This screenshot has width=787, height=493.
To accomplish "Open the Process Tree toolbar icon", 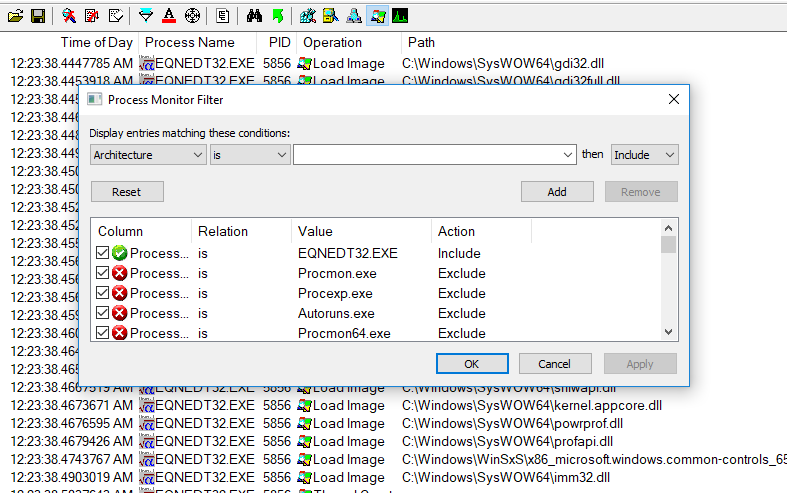I will [222, 16].
